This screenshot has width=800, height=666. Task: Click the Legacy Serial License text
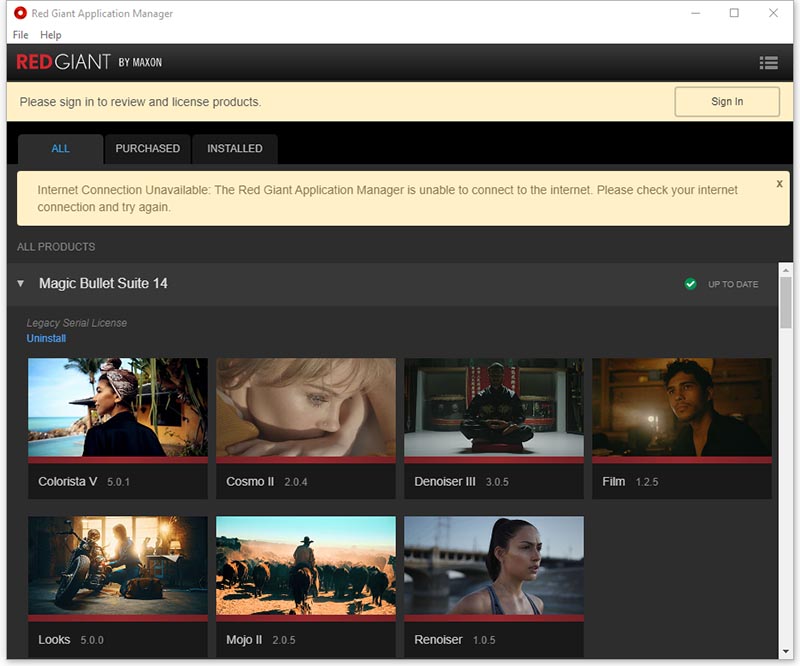click(x=77, y=323)
